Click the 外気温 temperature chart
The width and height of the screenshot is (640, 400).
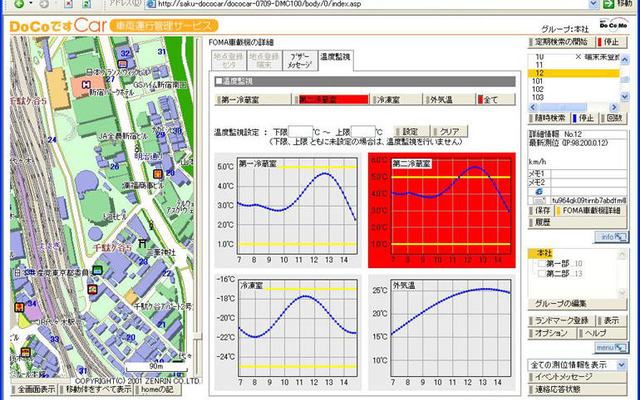pos(442,332)
